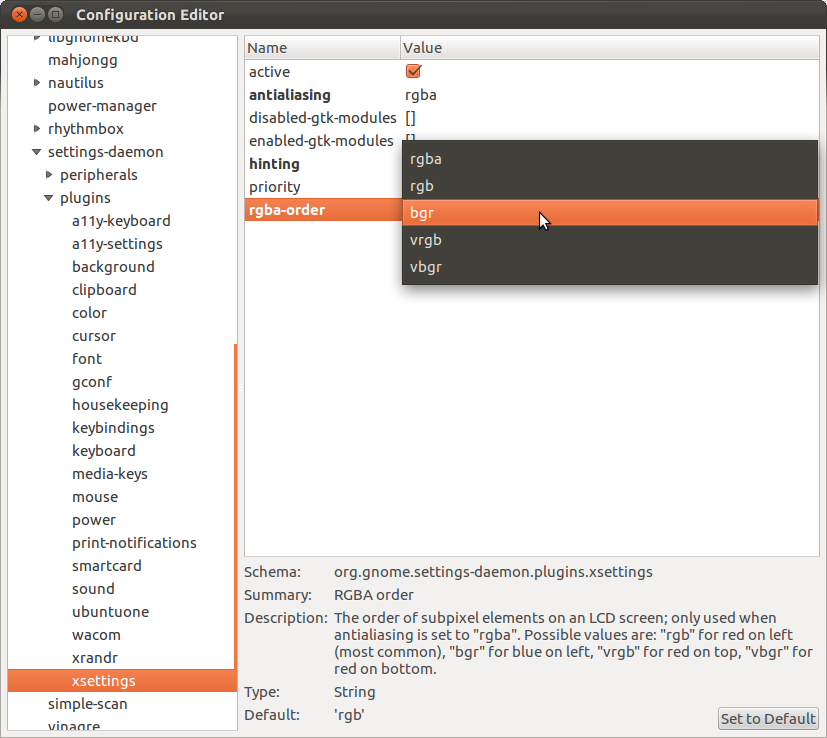Collapse the settings-daemon tree node
The width and height of the screenshot is (827, 738).
pos(37,152)
